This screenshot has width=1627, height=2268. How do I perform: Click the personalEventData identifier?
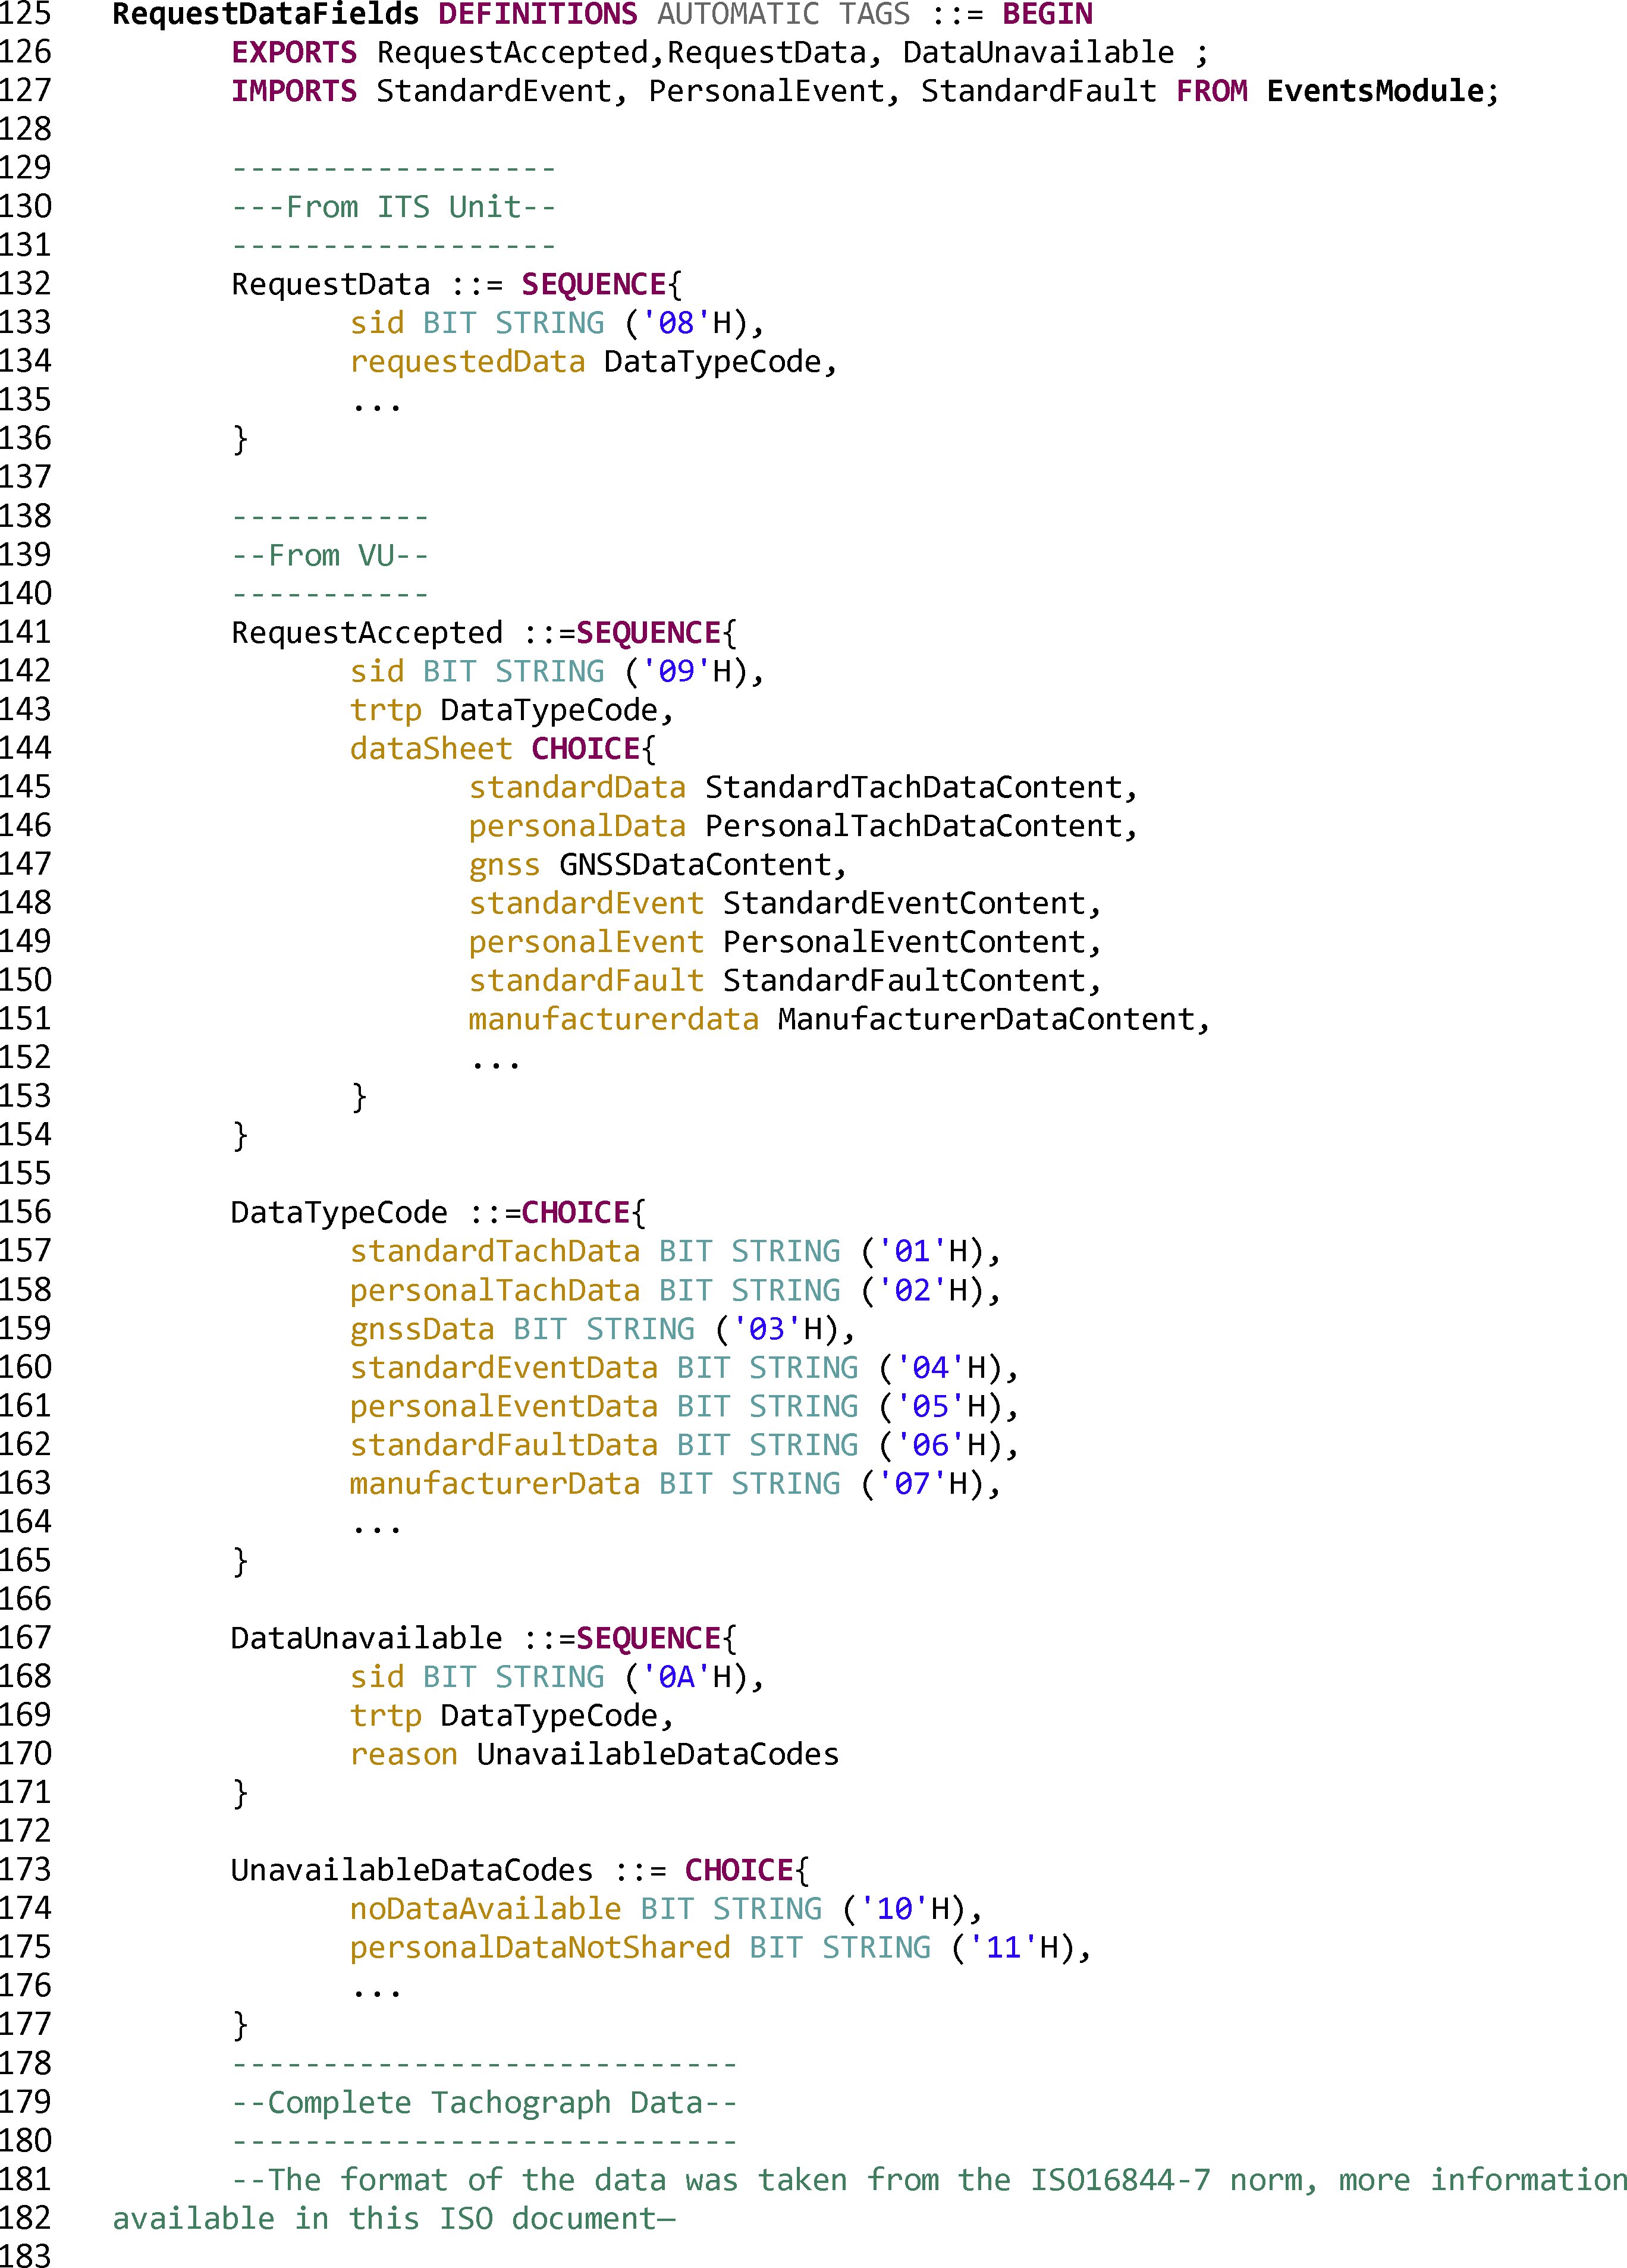click(x=504, y=1407)
